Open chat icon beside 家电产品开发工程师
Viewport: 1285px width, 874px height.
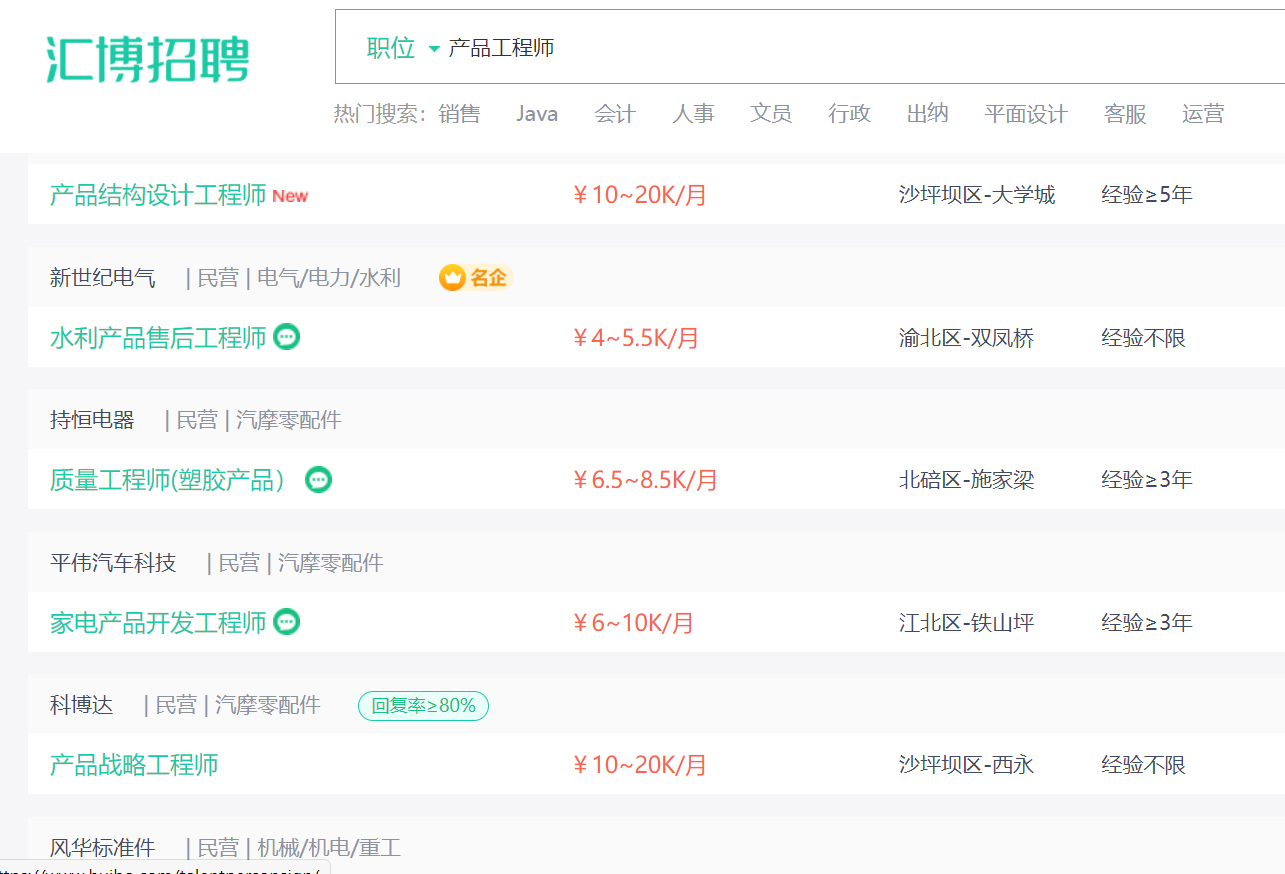tap(287, 622)
